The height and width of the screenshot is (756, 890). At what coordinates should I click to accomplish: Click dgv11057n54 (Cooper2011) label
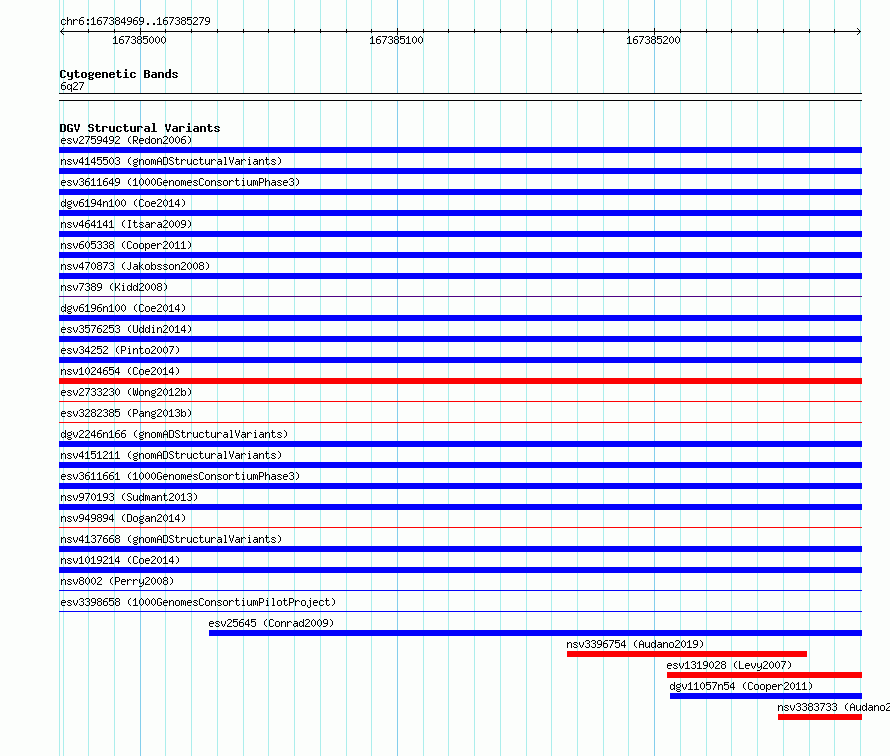tap(741, 686)
